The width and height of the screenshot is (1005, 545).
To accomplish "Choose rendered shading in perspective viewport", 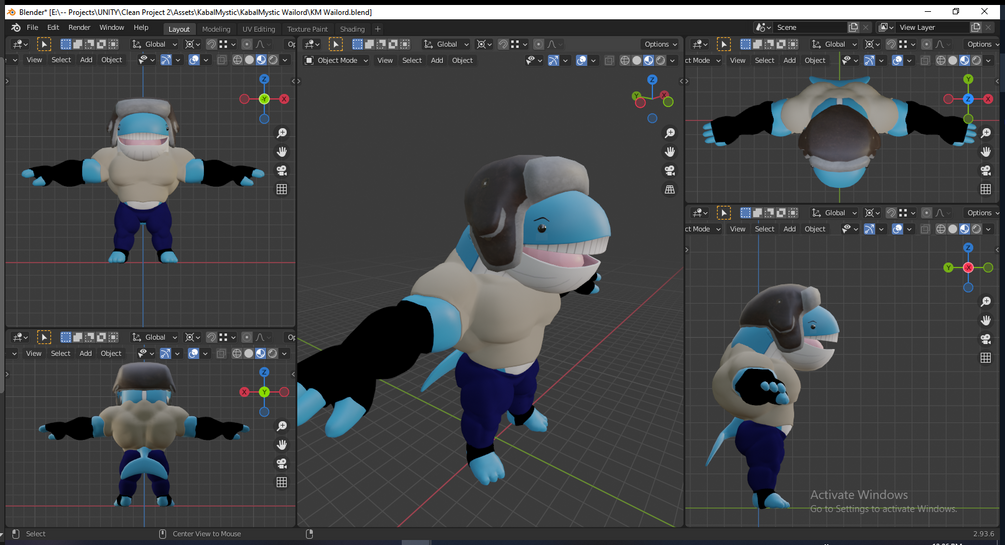I will click(660, 60).
